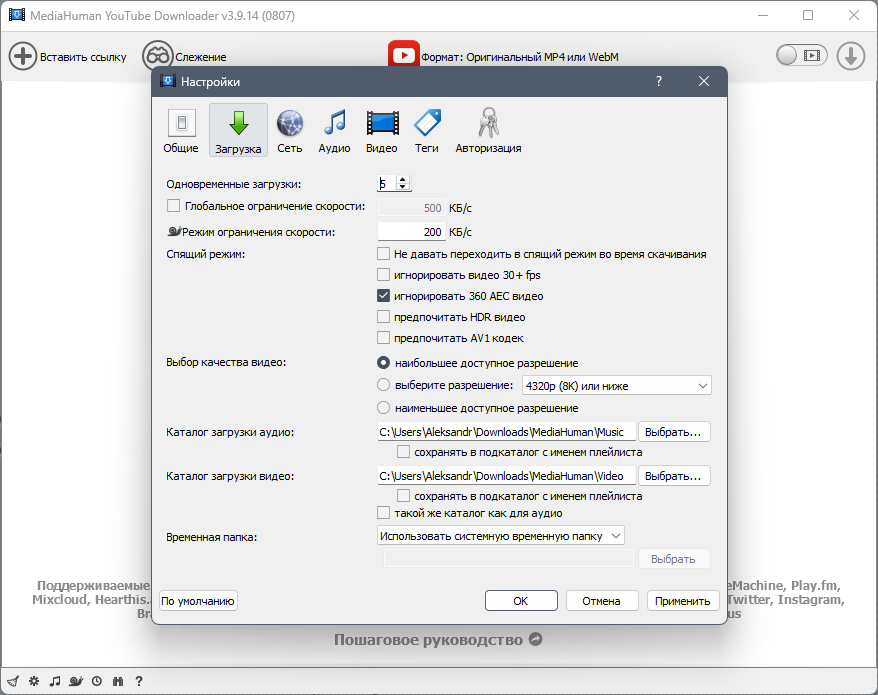The height and width of the screenshot is (695, 878).
Task: Click the question mark help icon in status bar
Action: (139, 681)
